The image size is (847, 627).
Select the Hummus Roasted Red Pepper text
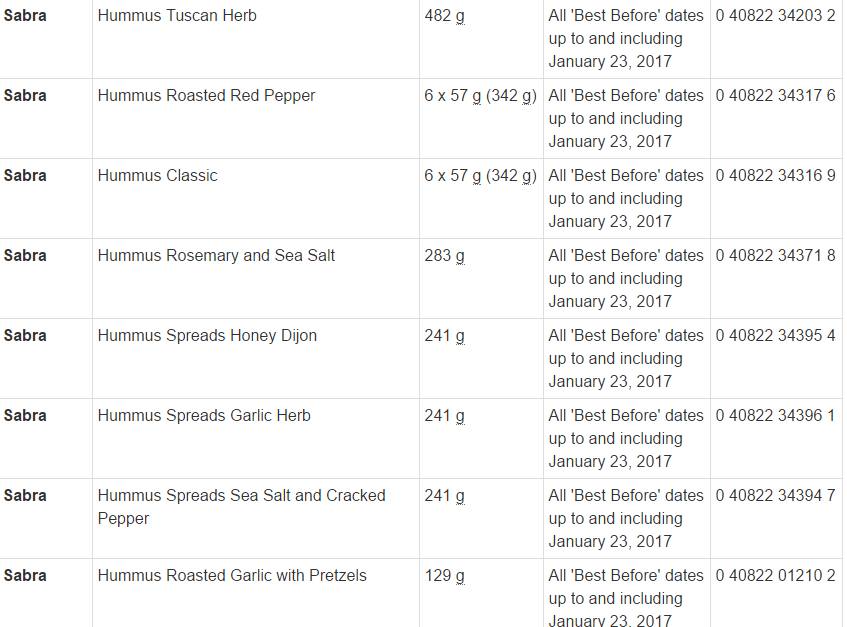(x=206, y=96)
